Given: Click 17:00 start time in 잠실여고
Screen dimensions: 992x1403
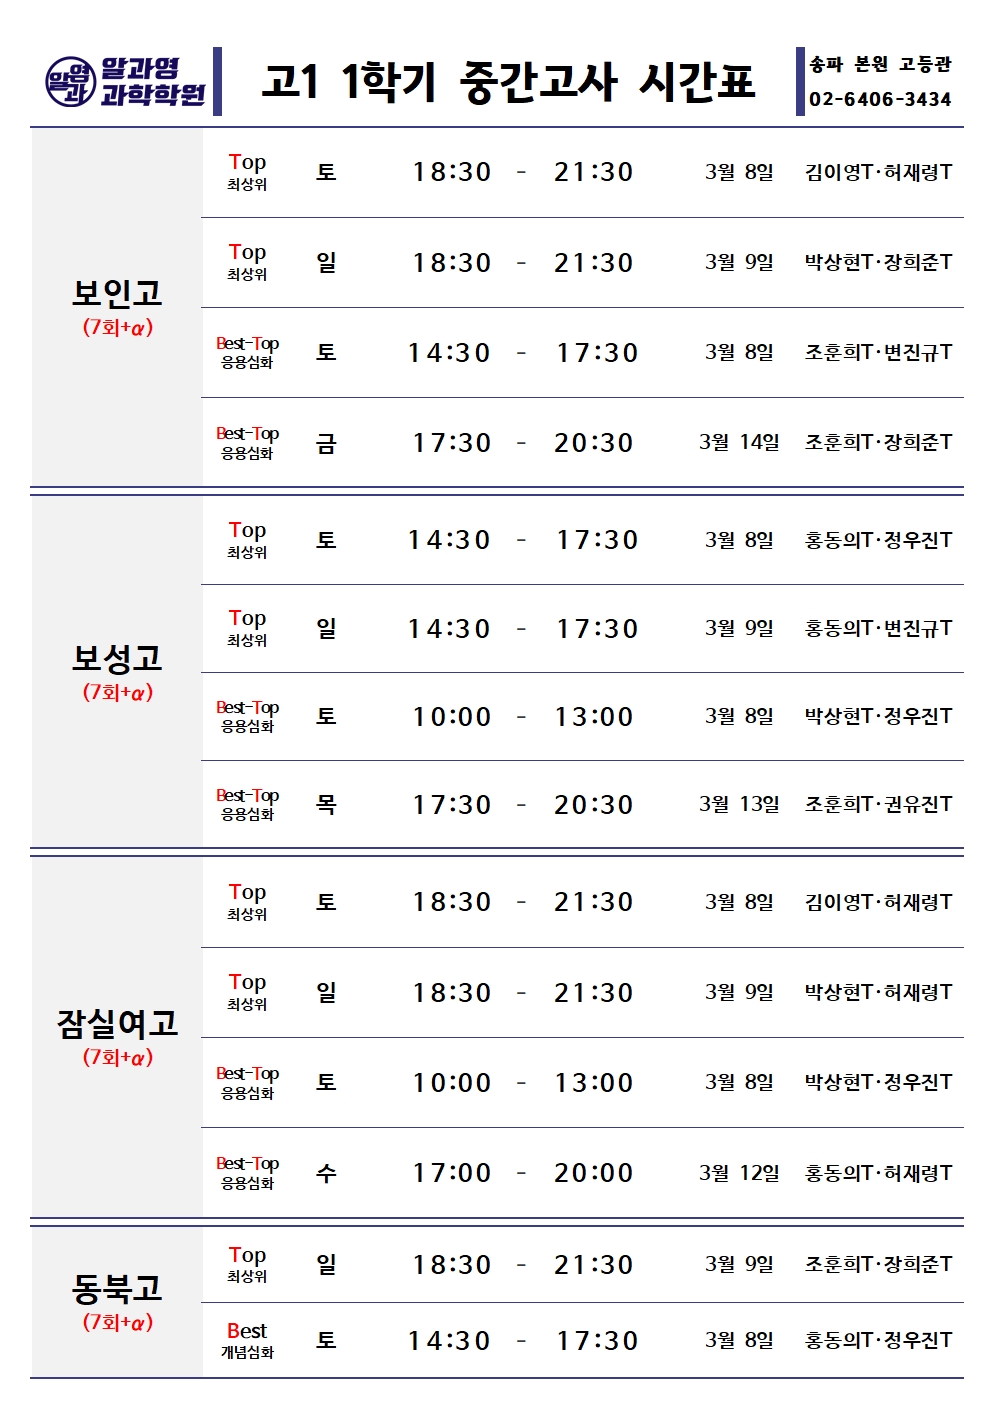Looking at the screenshot, I should tap(452, 1173).
